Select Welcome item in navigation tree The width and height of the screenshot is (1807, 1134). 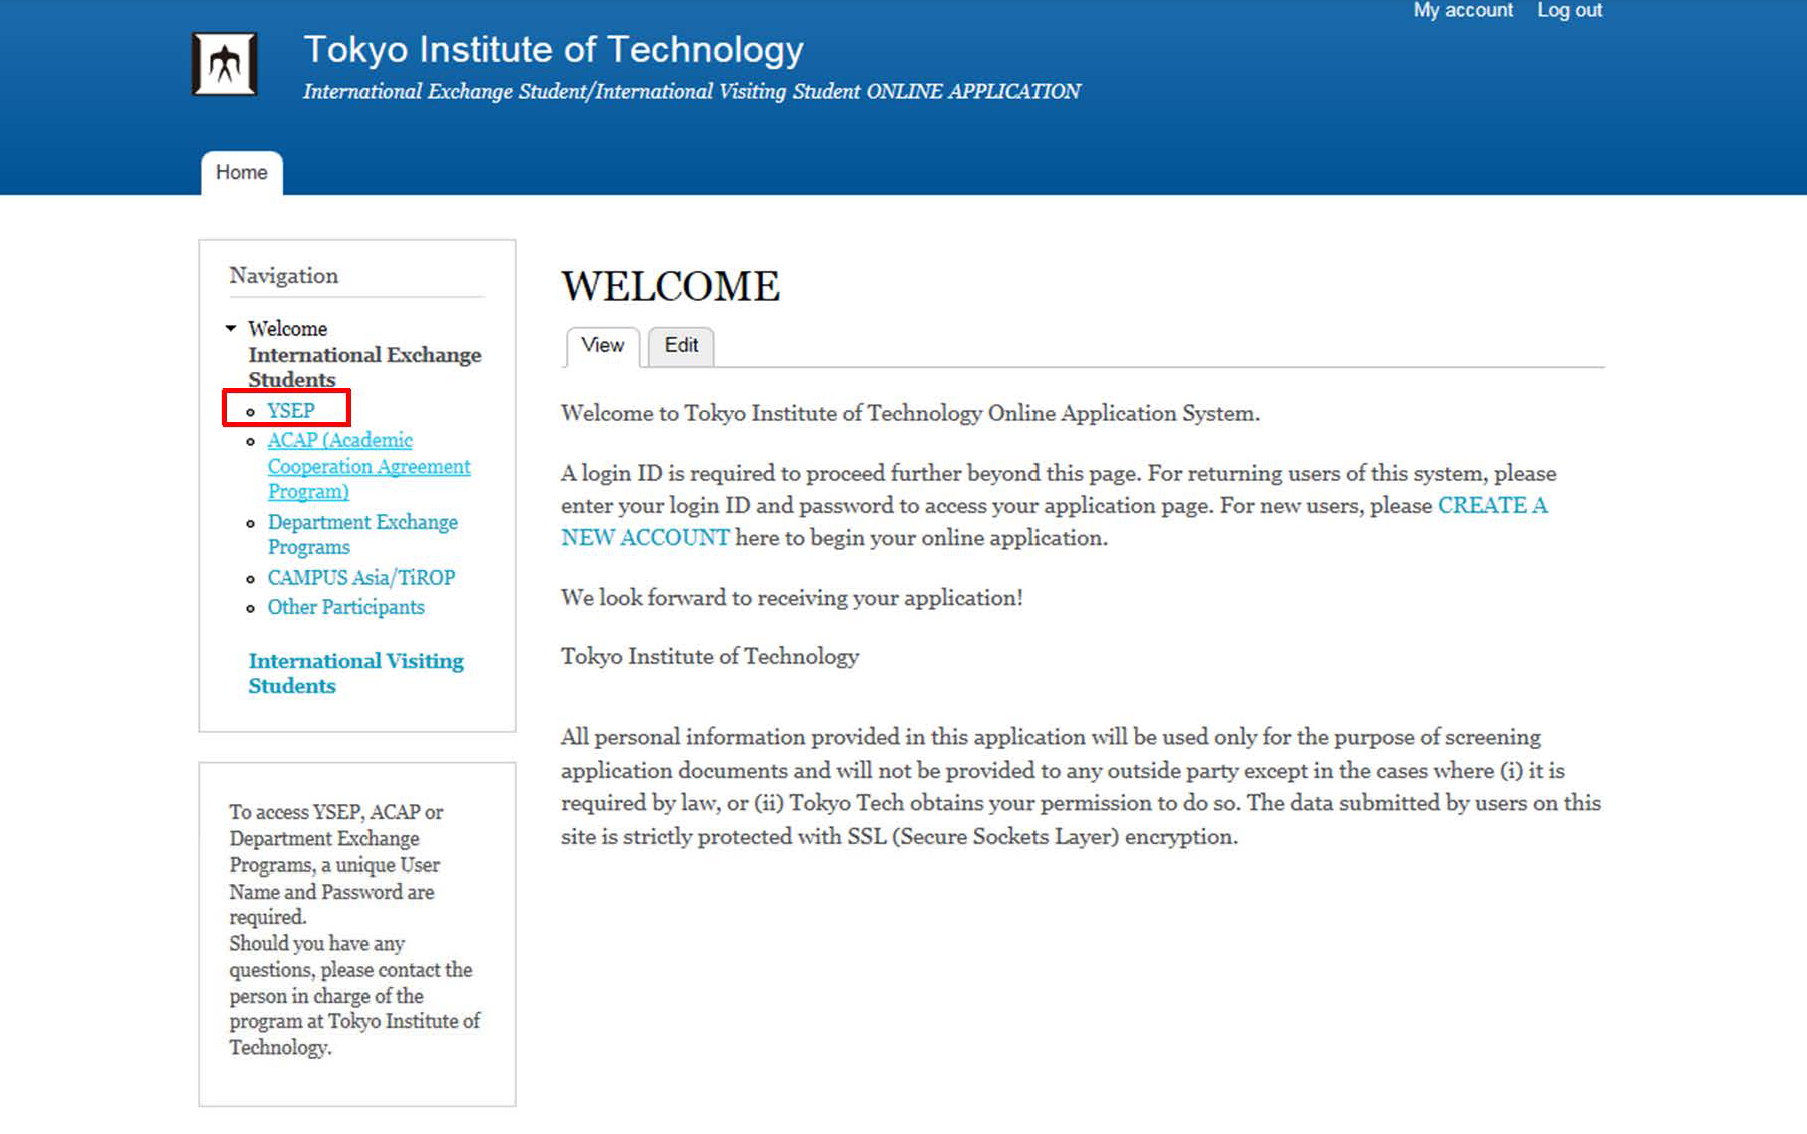pos(287,328)
